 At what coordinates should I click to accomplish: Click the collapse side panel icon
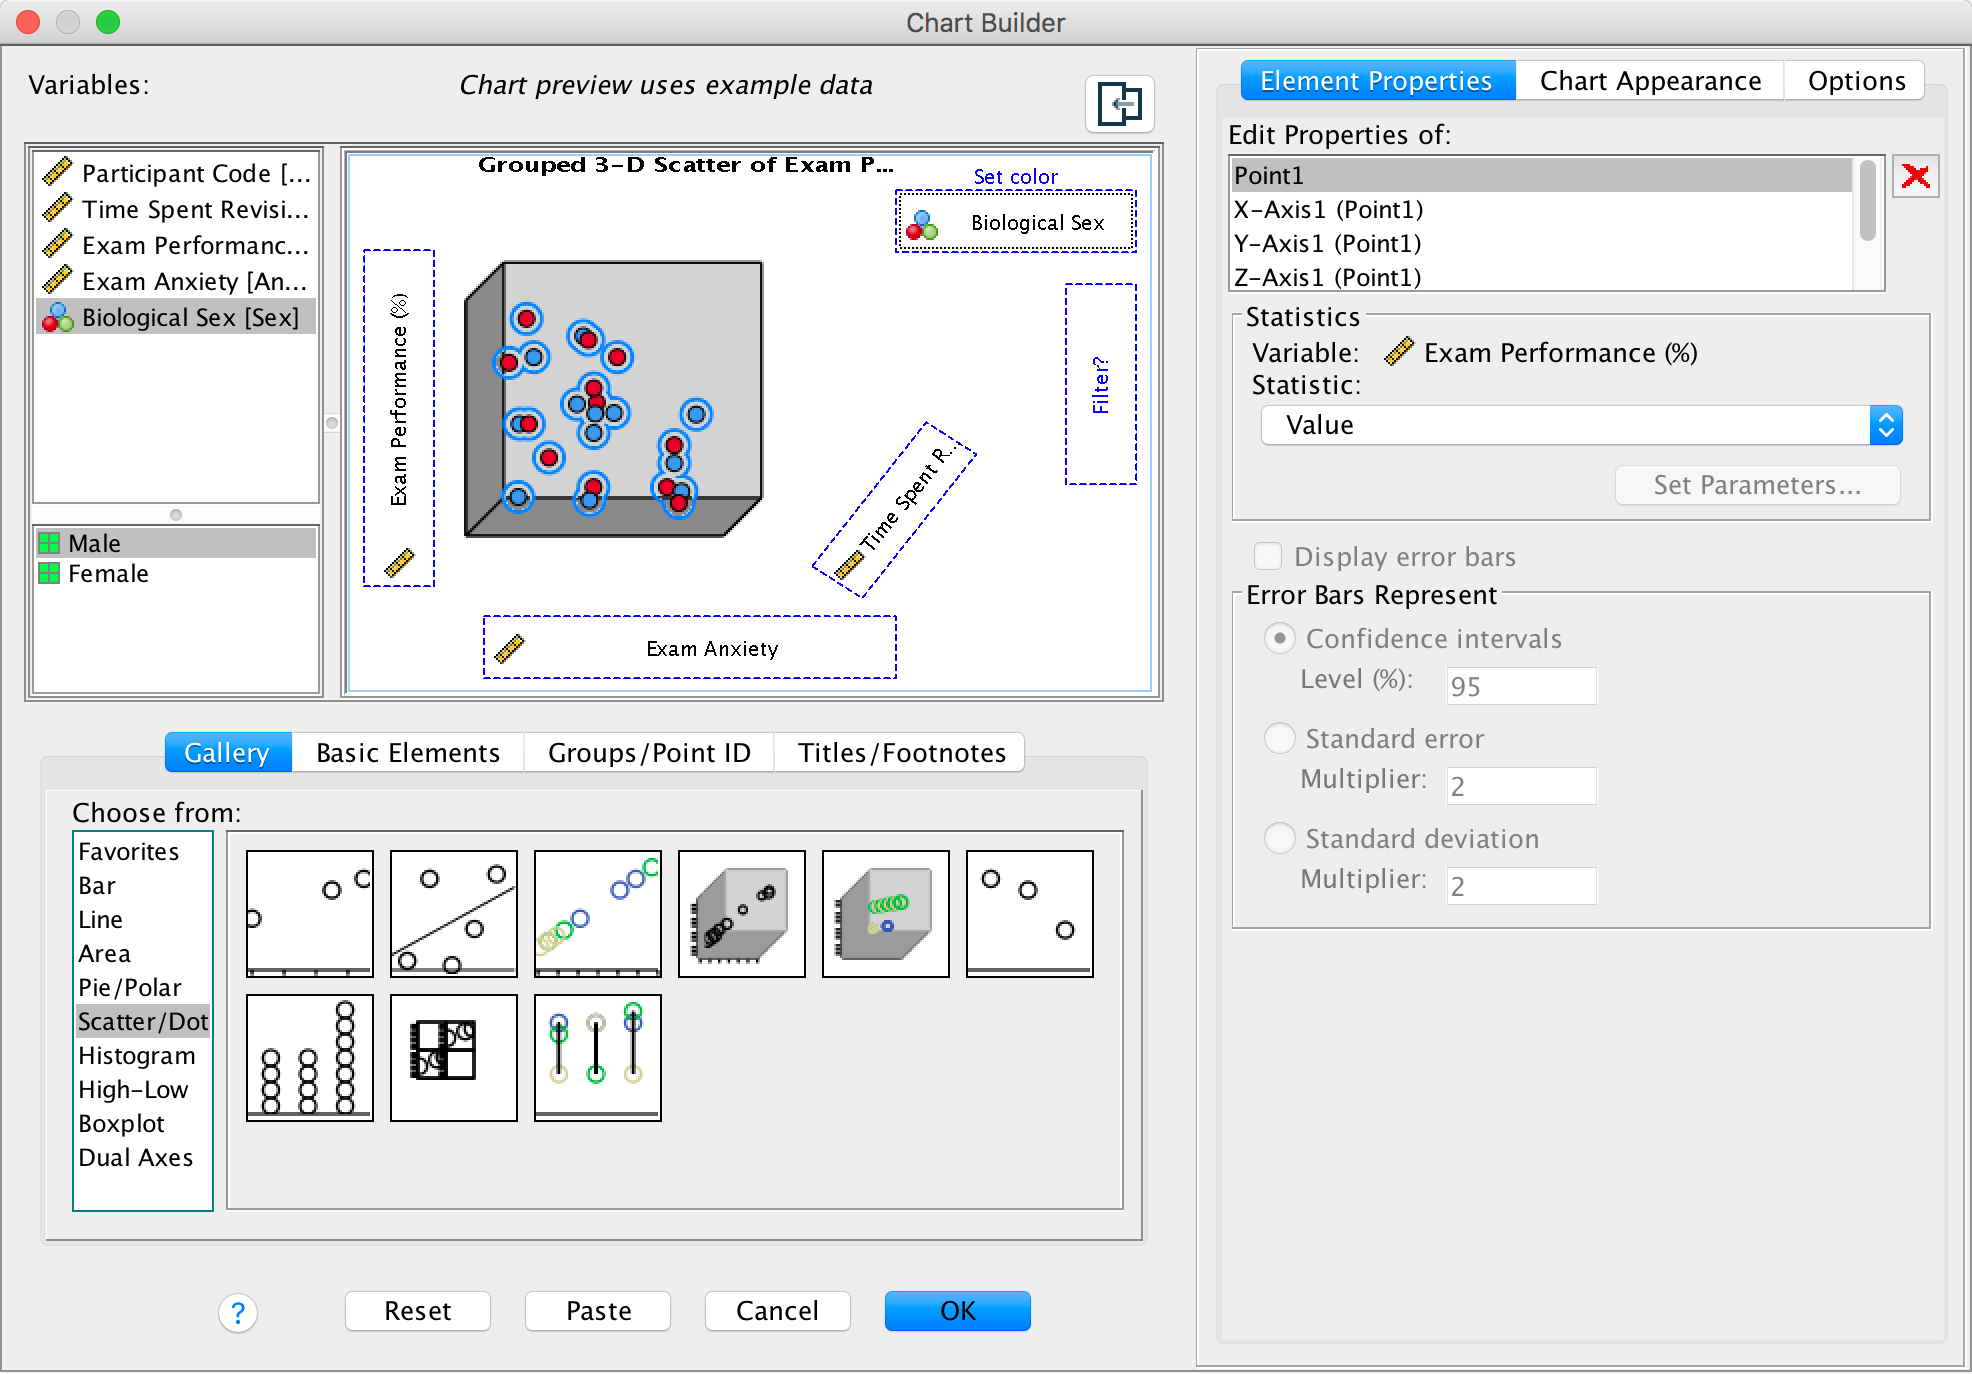click(1119, 104)
